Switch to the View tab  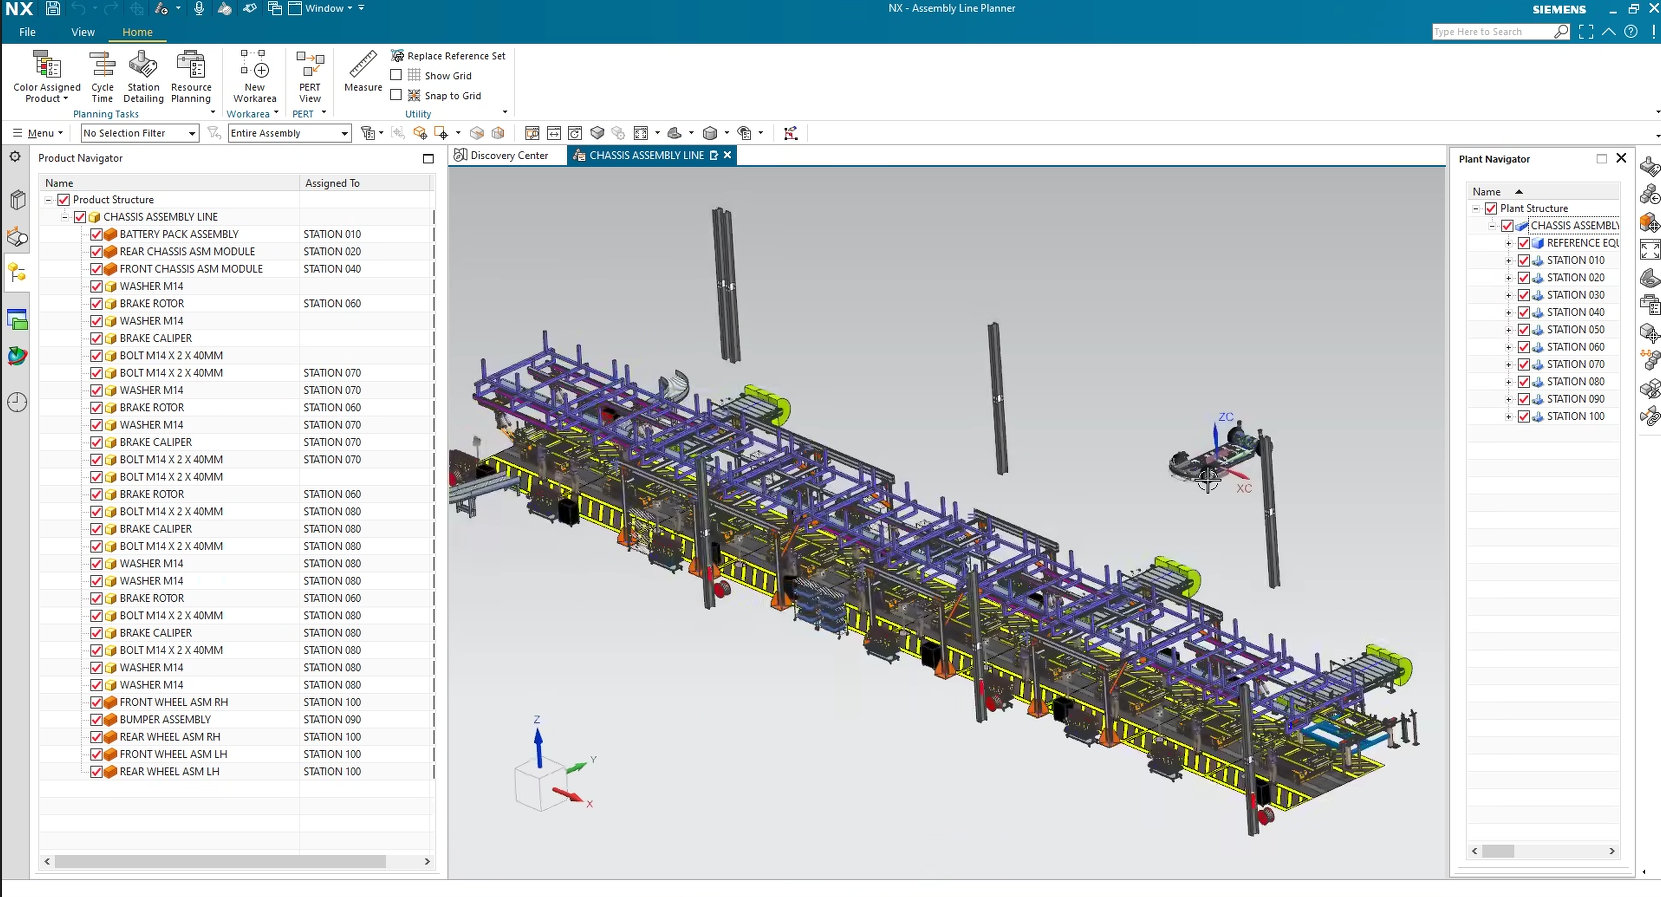point(83,32)
